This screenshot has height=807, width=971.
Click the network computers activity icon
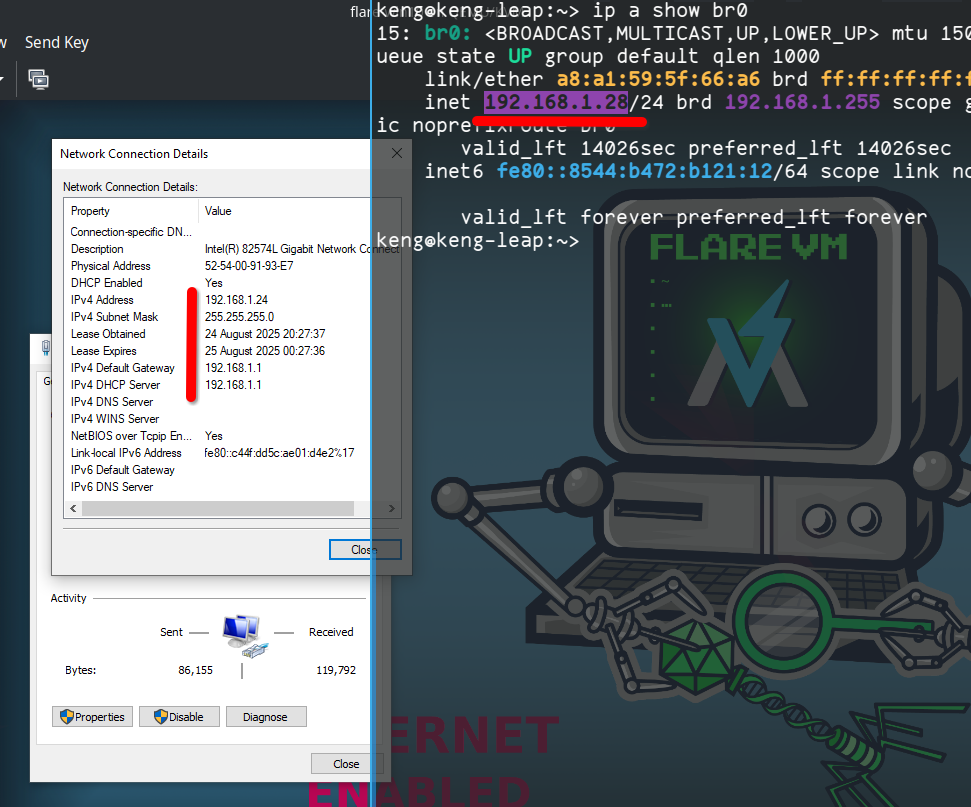[x=242, y=633]
